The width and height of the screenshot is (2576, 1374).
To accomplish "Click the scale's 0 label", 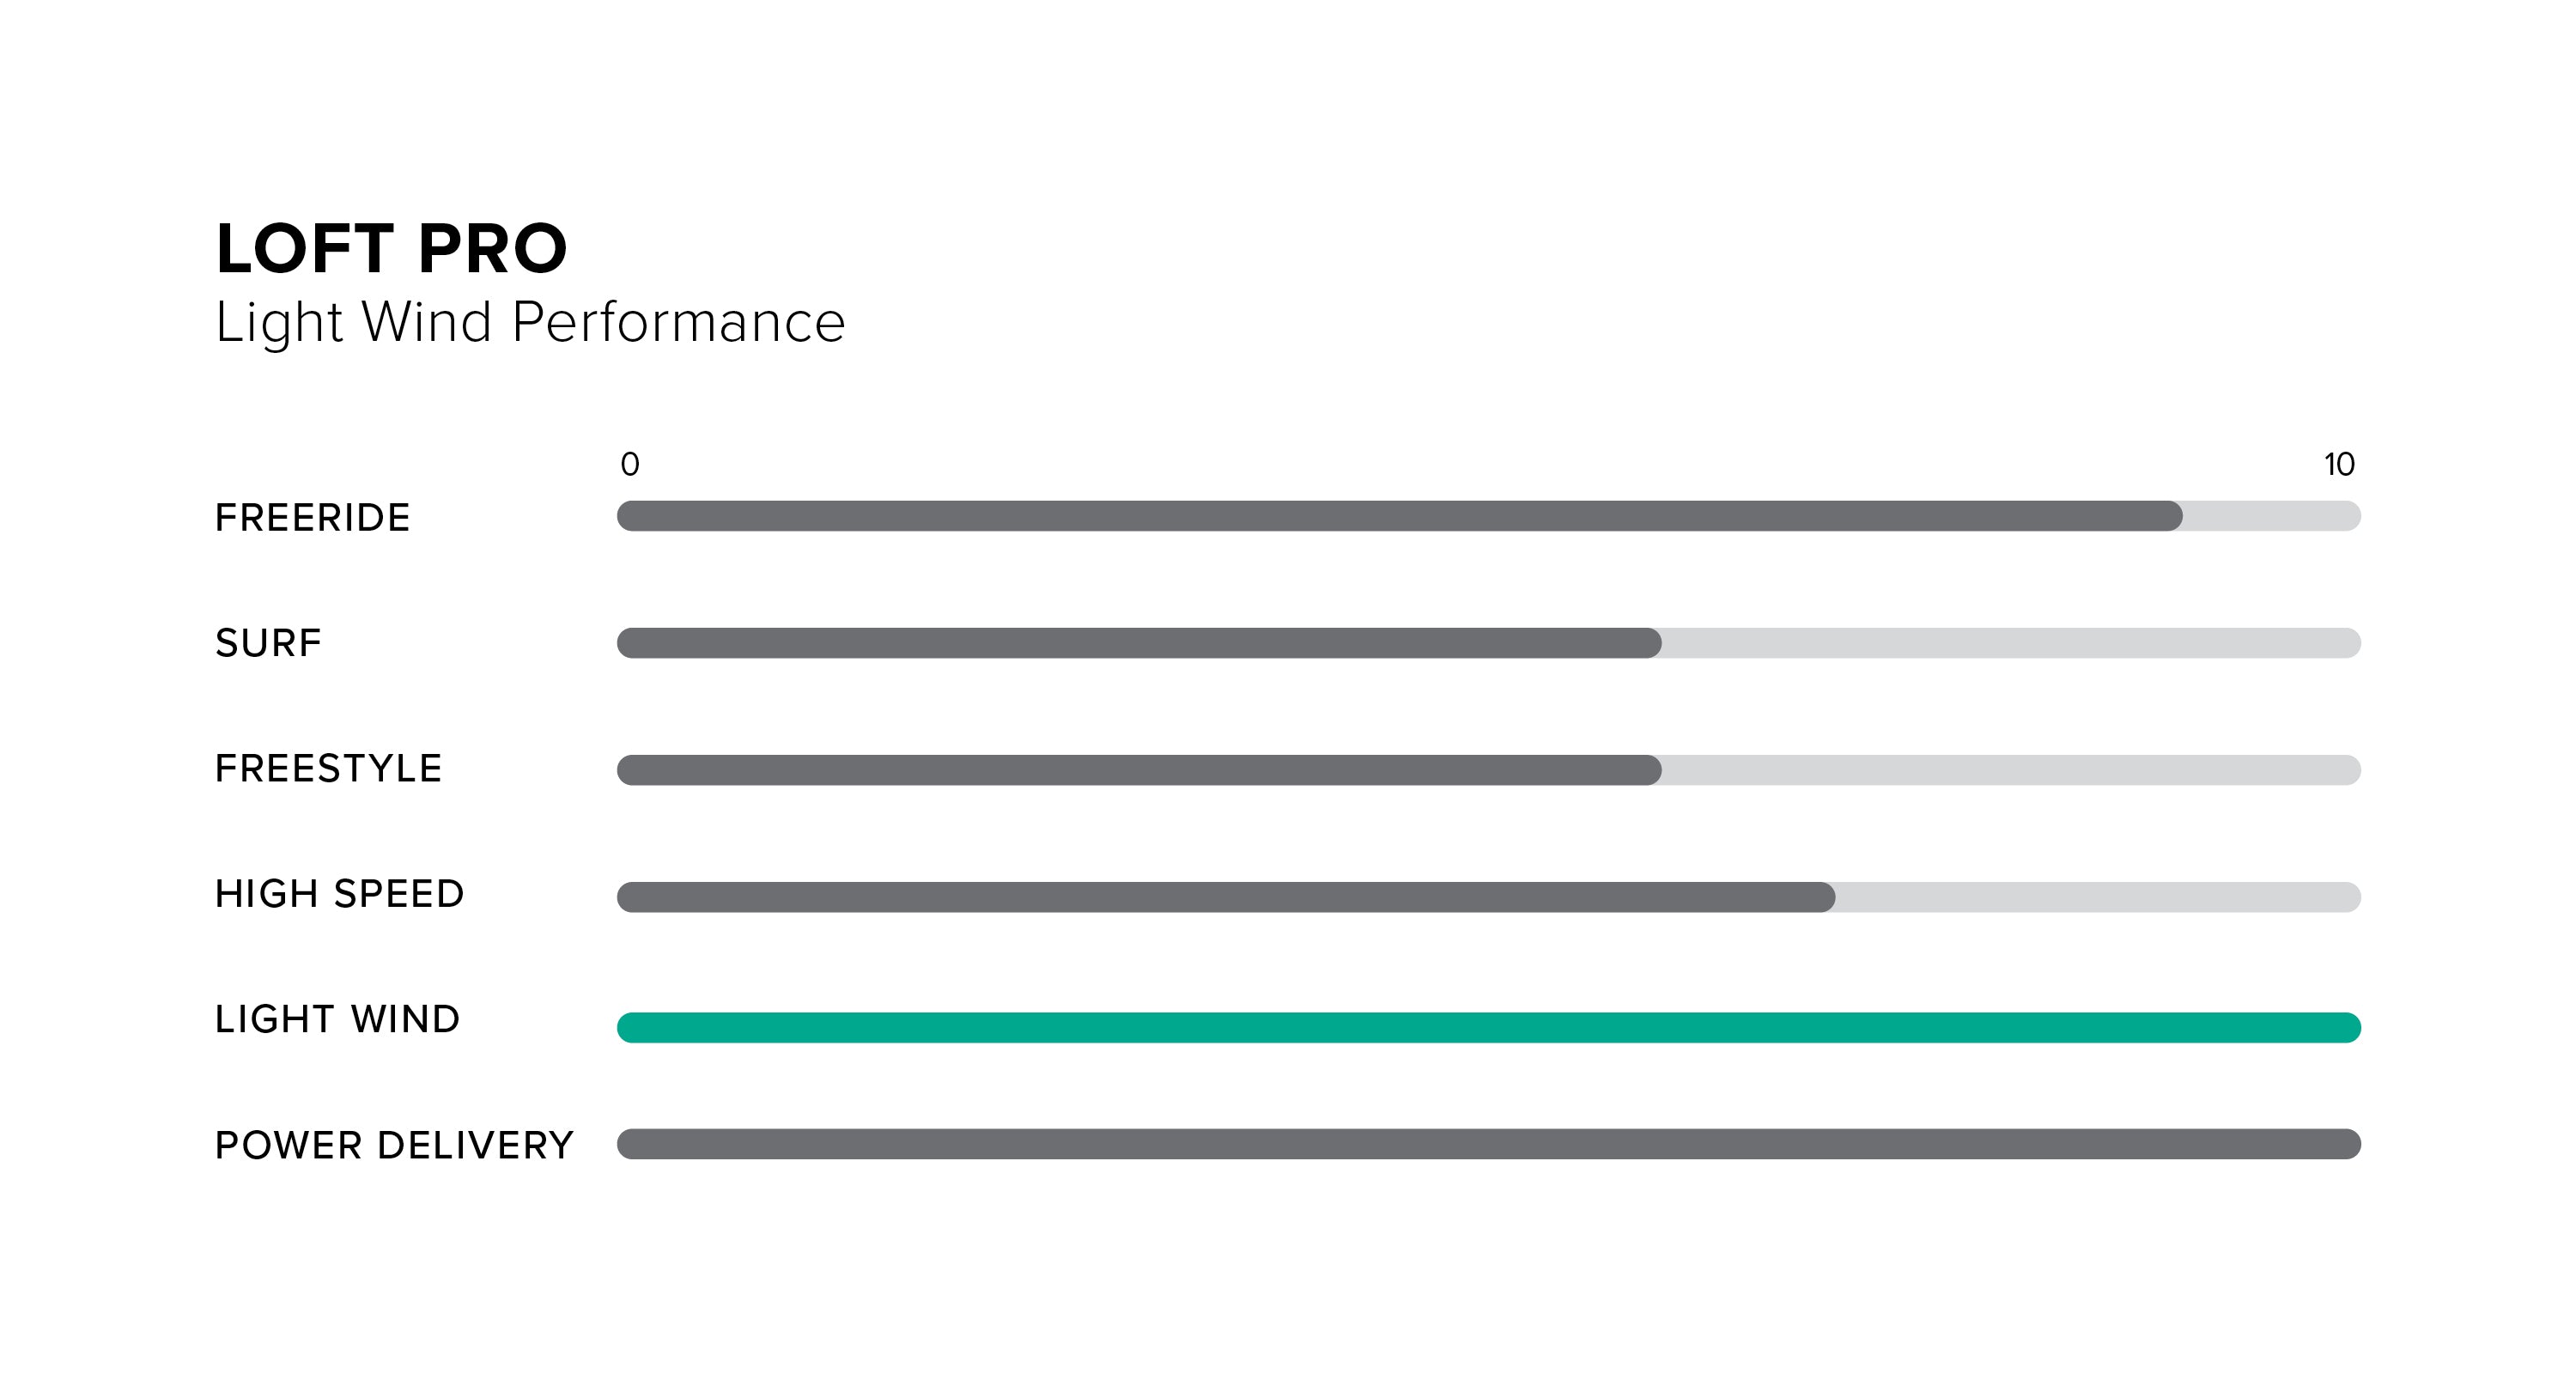I will coord(630,464).
